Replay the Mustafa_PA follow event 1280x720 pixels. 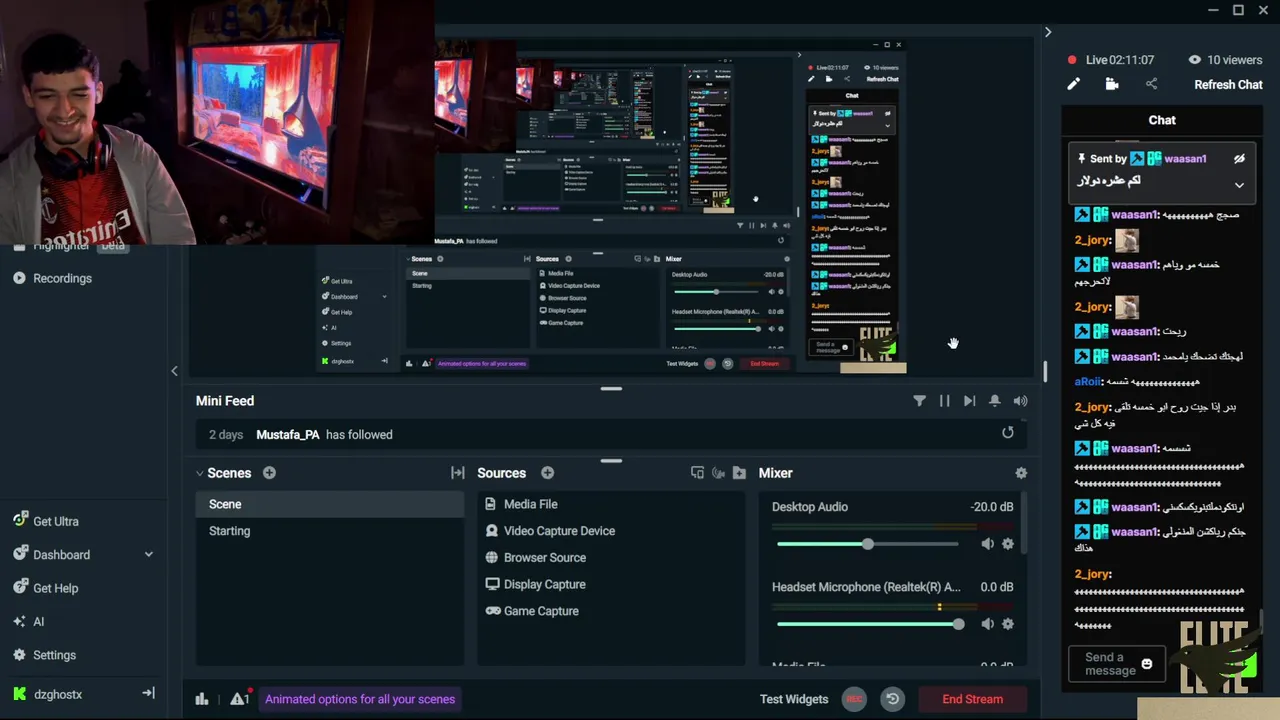(1007, 433)
